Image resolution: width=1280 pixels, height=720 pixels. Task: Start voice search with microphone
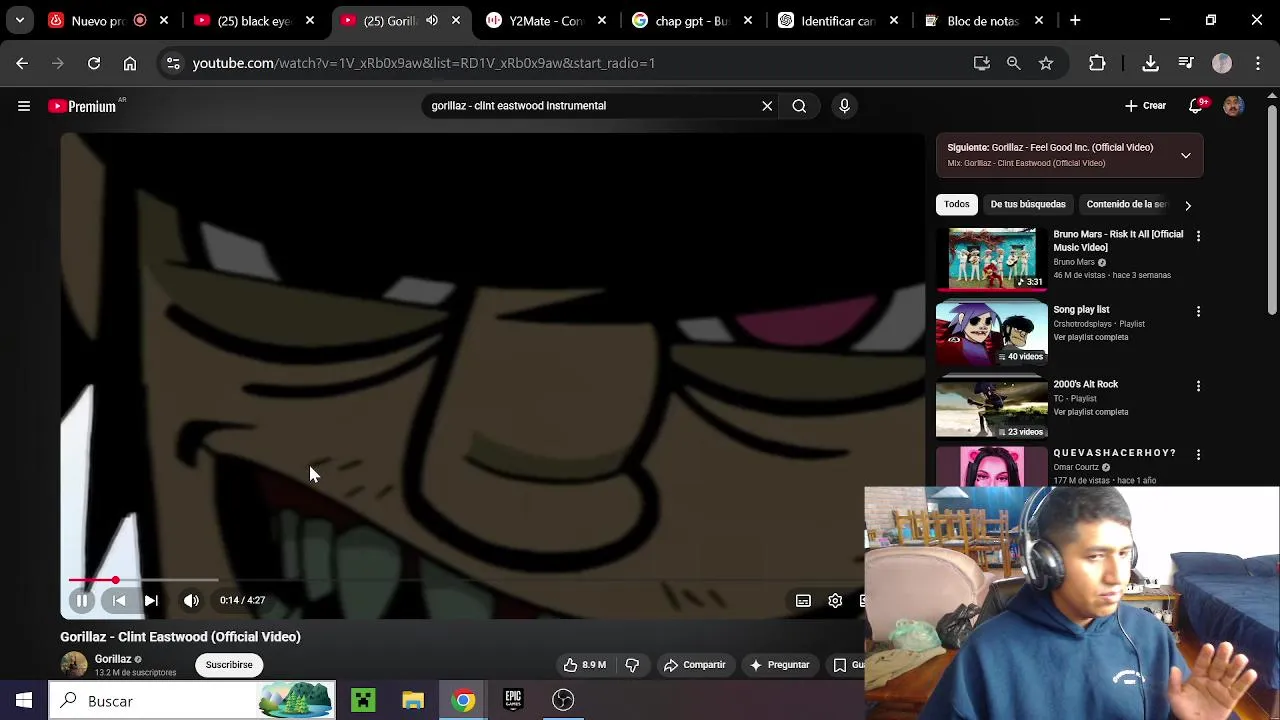tap(844, 106)
